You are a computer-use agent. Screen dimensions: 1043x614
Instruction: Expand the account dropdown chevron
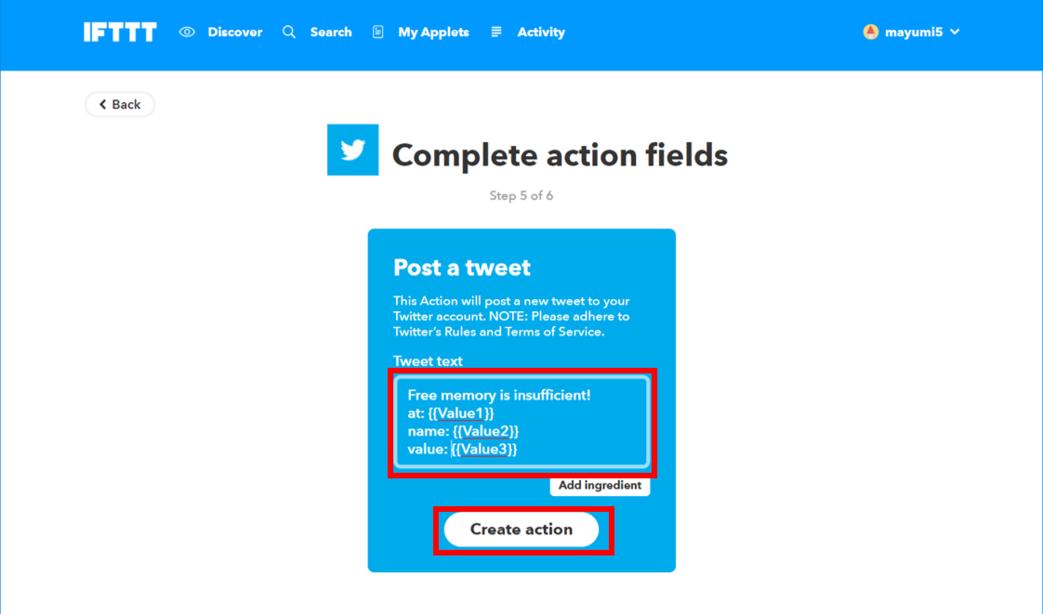tap(955, 32)
